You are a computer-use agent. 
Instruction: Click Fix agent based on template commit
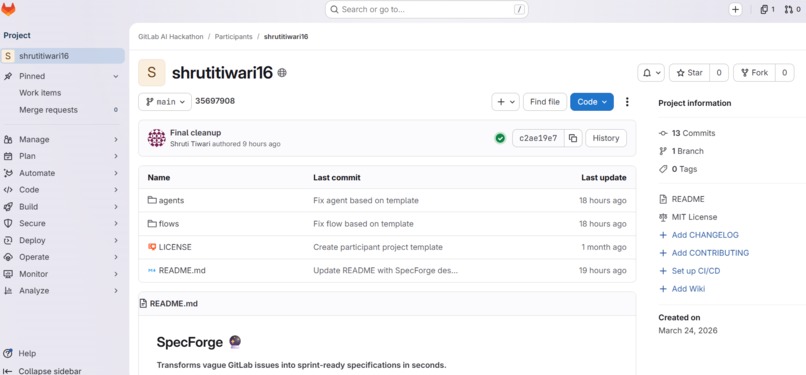click(366, 200)
